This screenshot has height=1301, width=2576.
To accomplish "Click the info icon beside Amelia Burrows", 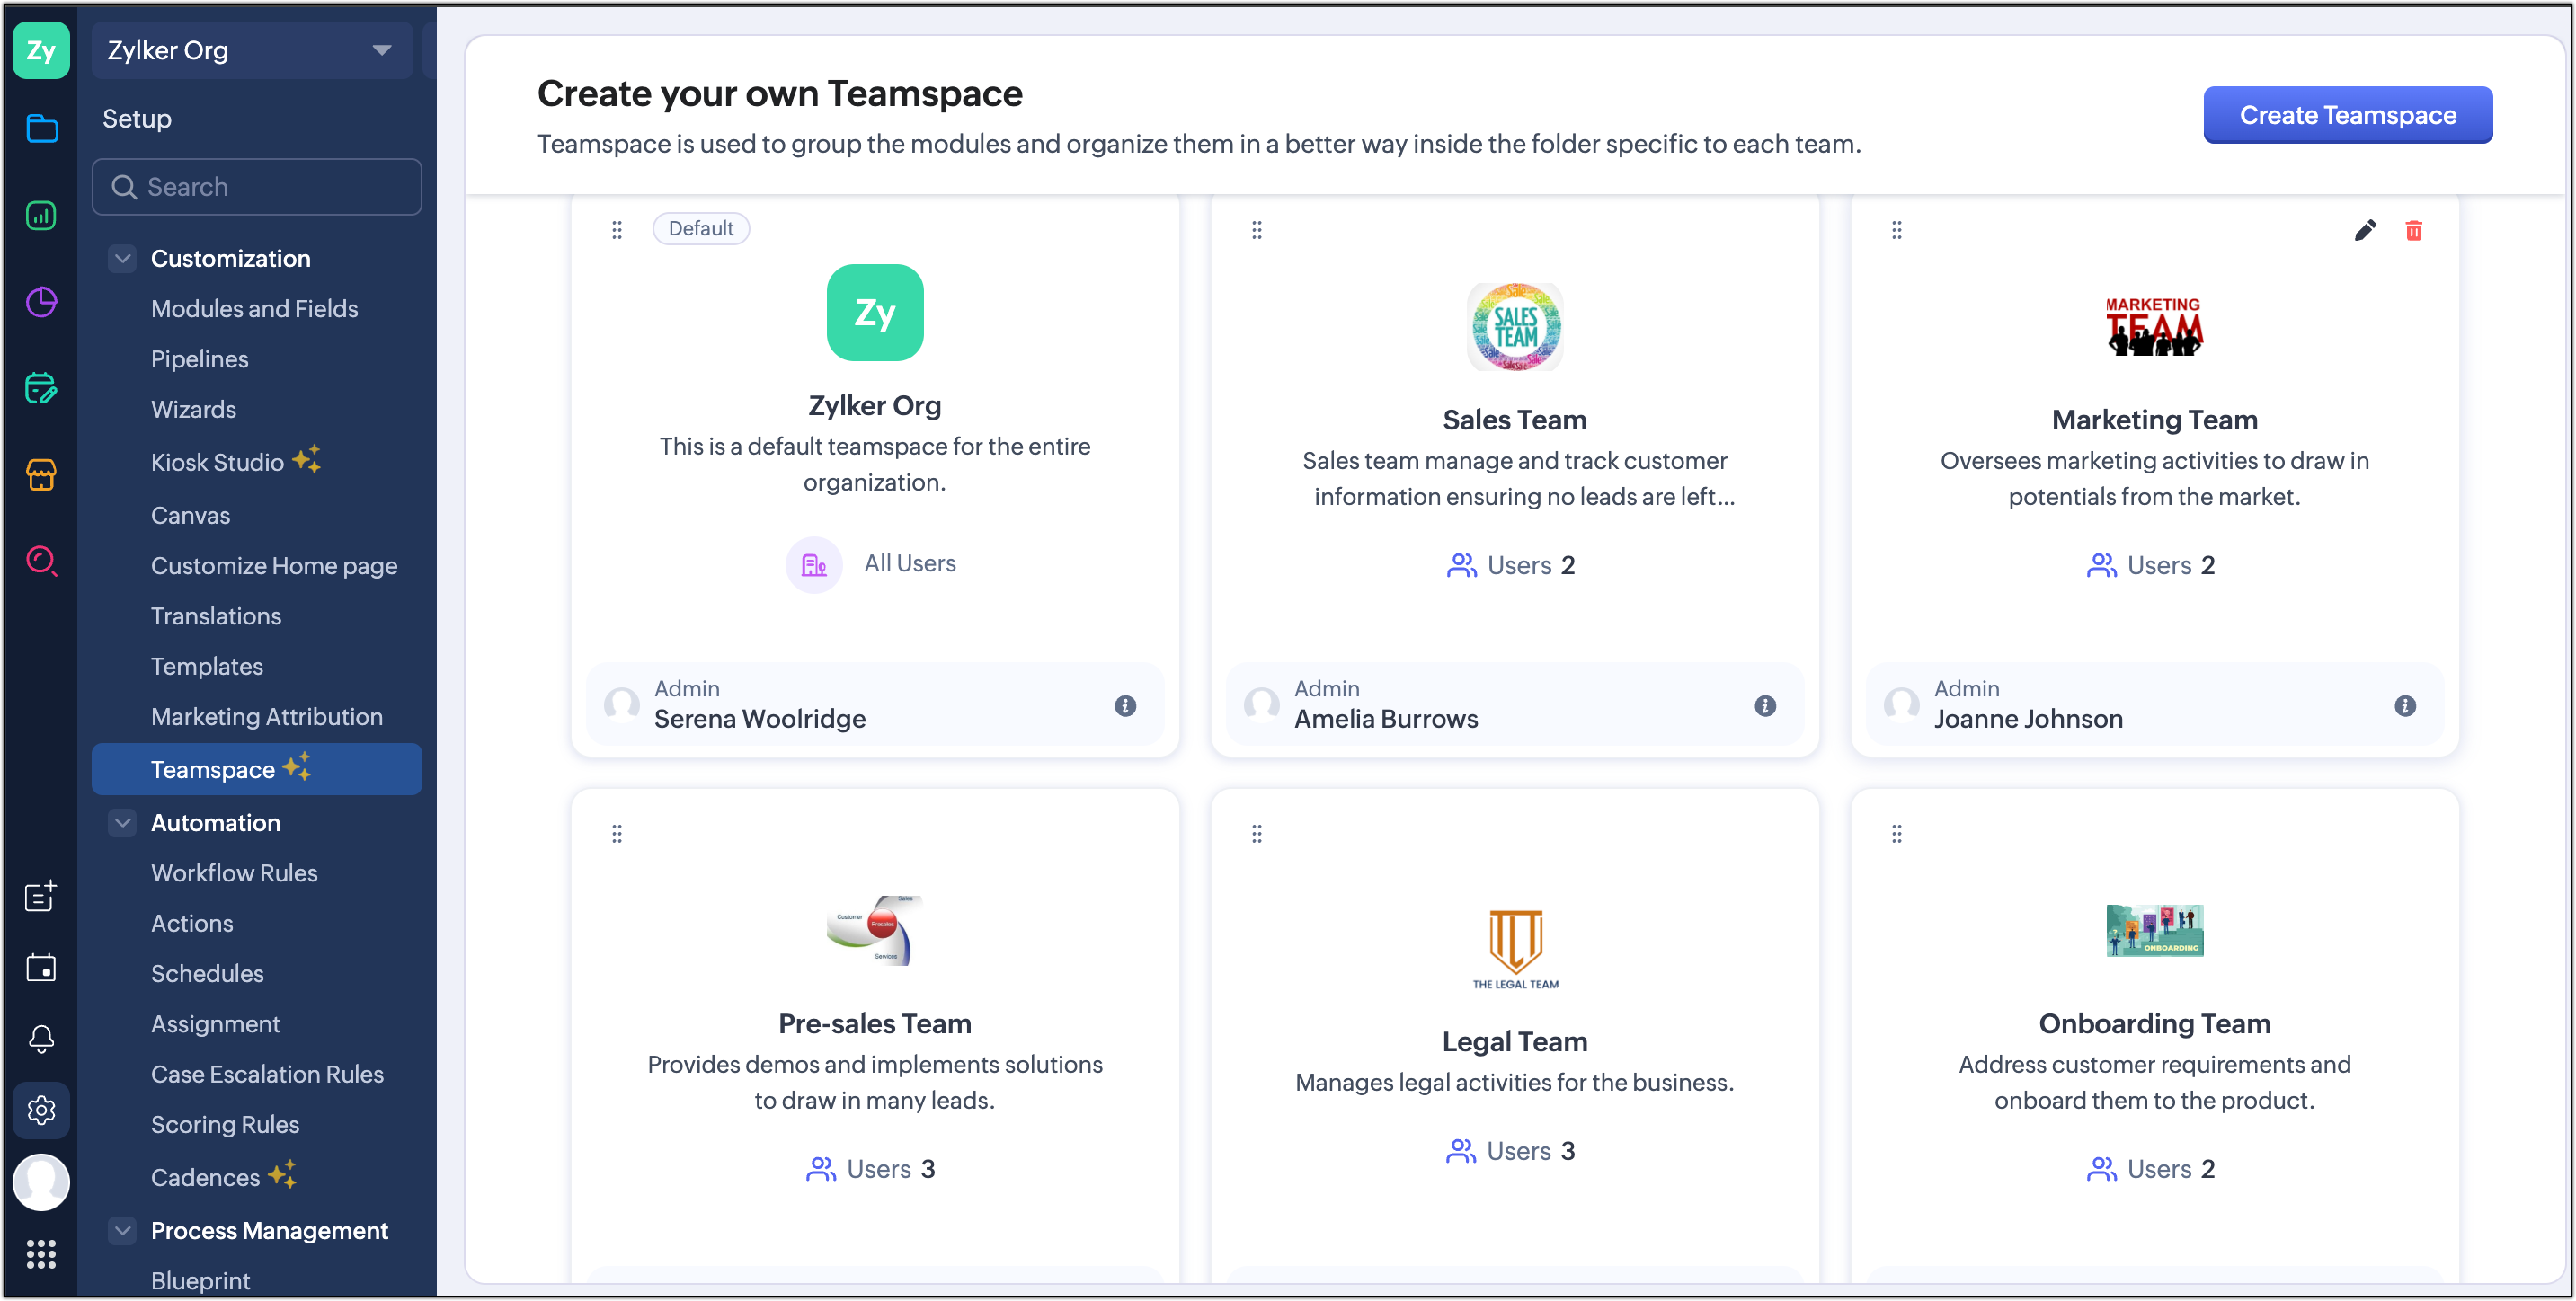I will tap(1765, 706).
